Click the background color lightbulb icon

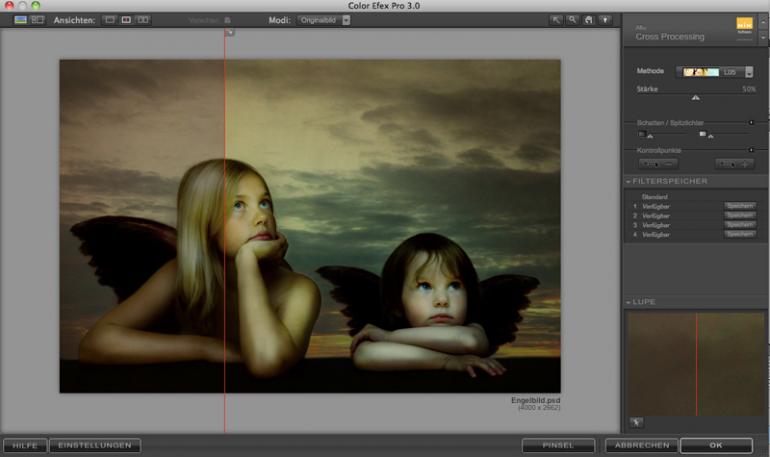click(x=605, y=20)
